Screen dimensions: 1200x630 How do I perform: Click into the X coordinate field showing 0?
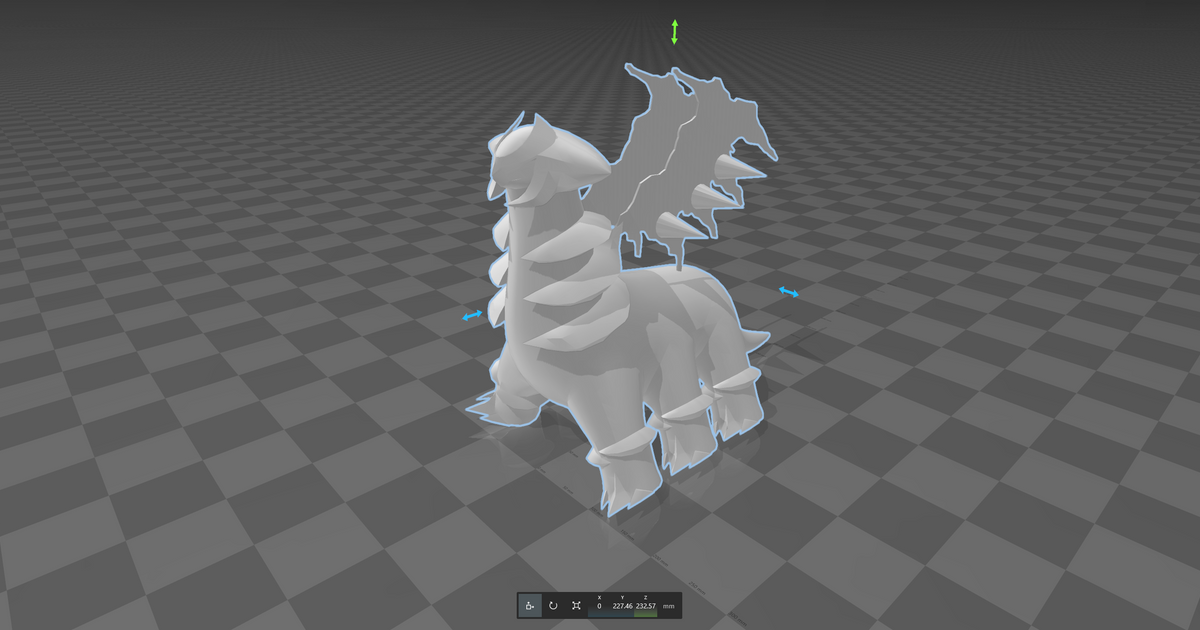pyautogui.click(x=599, y=607)
